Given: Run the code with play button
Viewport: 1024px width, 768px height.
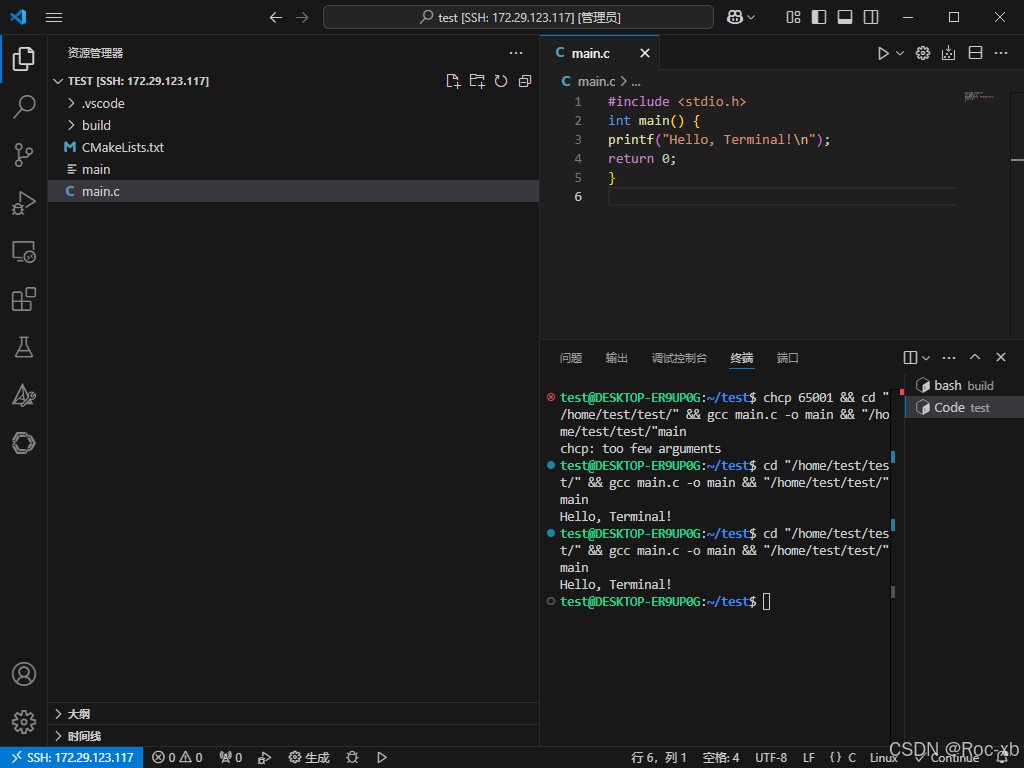Looking at the screenshot, I should [x=883, y=53].
